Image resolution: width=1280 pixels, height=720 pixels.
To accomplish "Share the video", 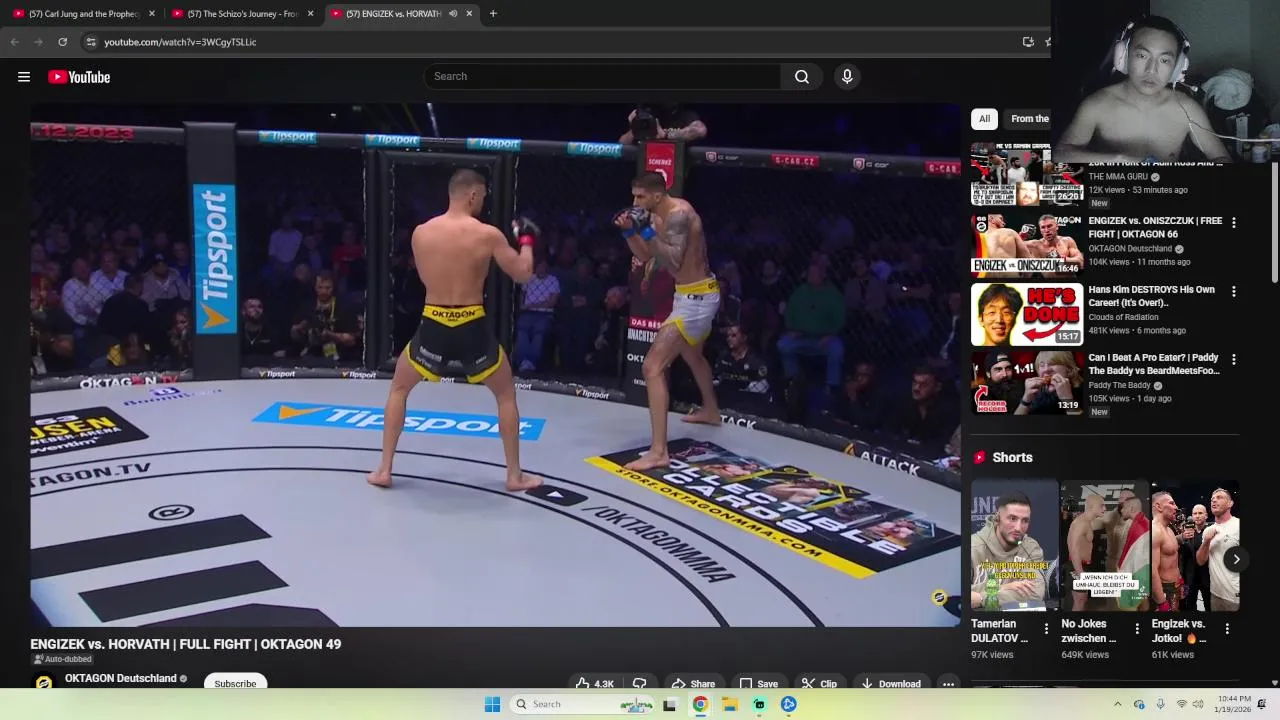I will [x=692, y=684].
